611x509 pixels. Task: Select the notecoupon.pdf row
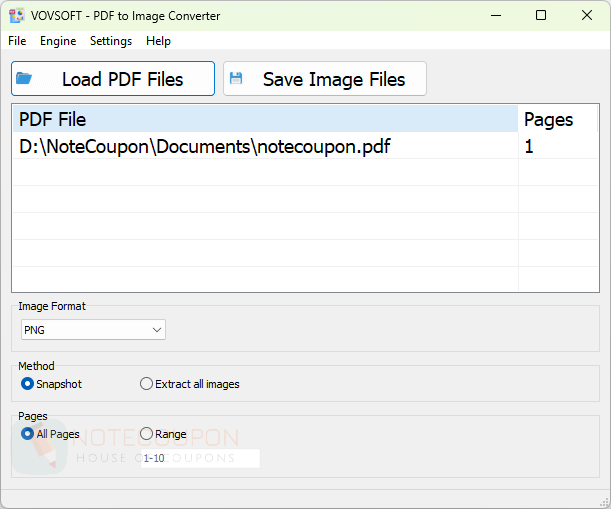[x=306, y=146]
